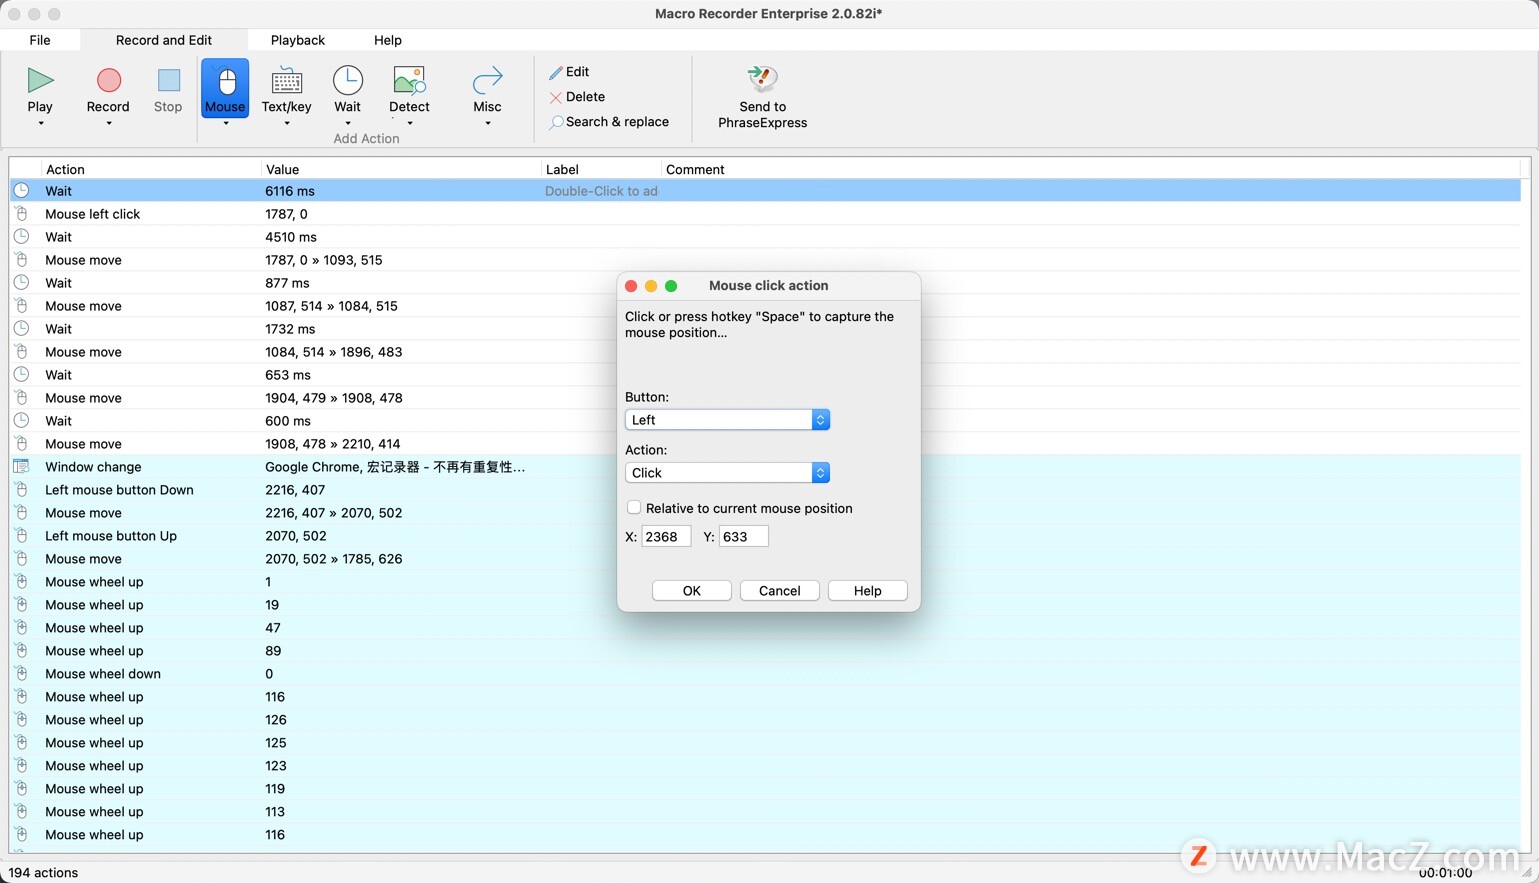Viewport: 1539px width, 883px height.
Task: Open the File menu
Action: click(x=40, y=40)
